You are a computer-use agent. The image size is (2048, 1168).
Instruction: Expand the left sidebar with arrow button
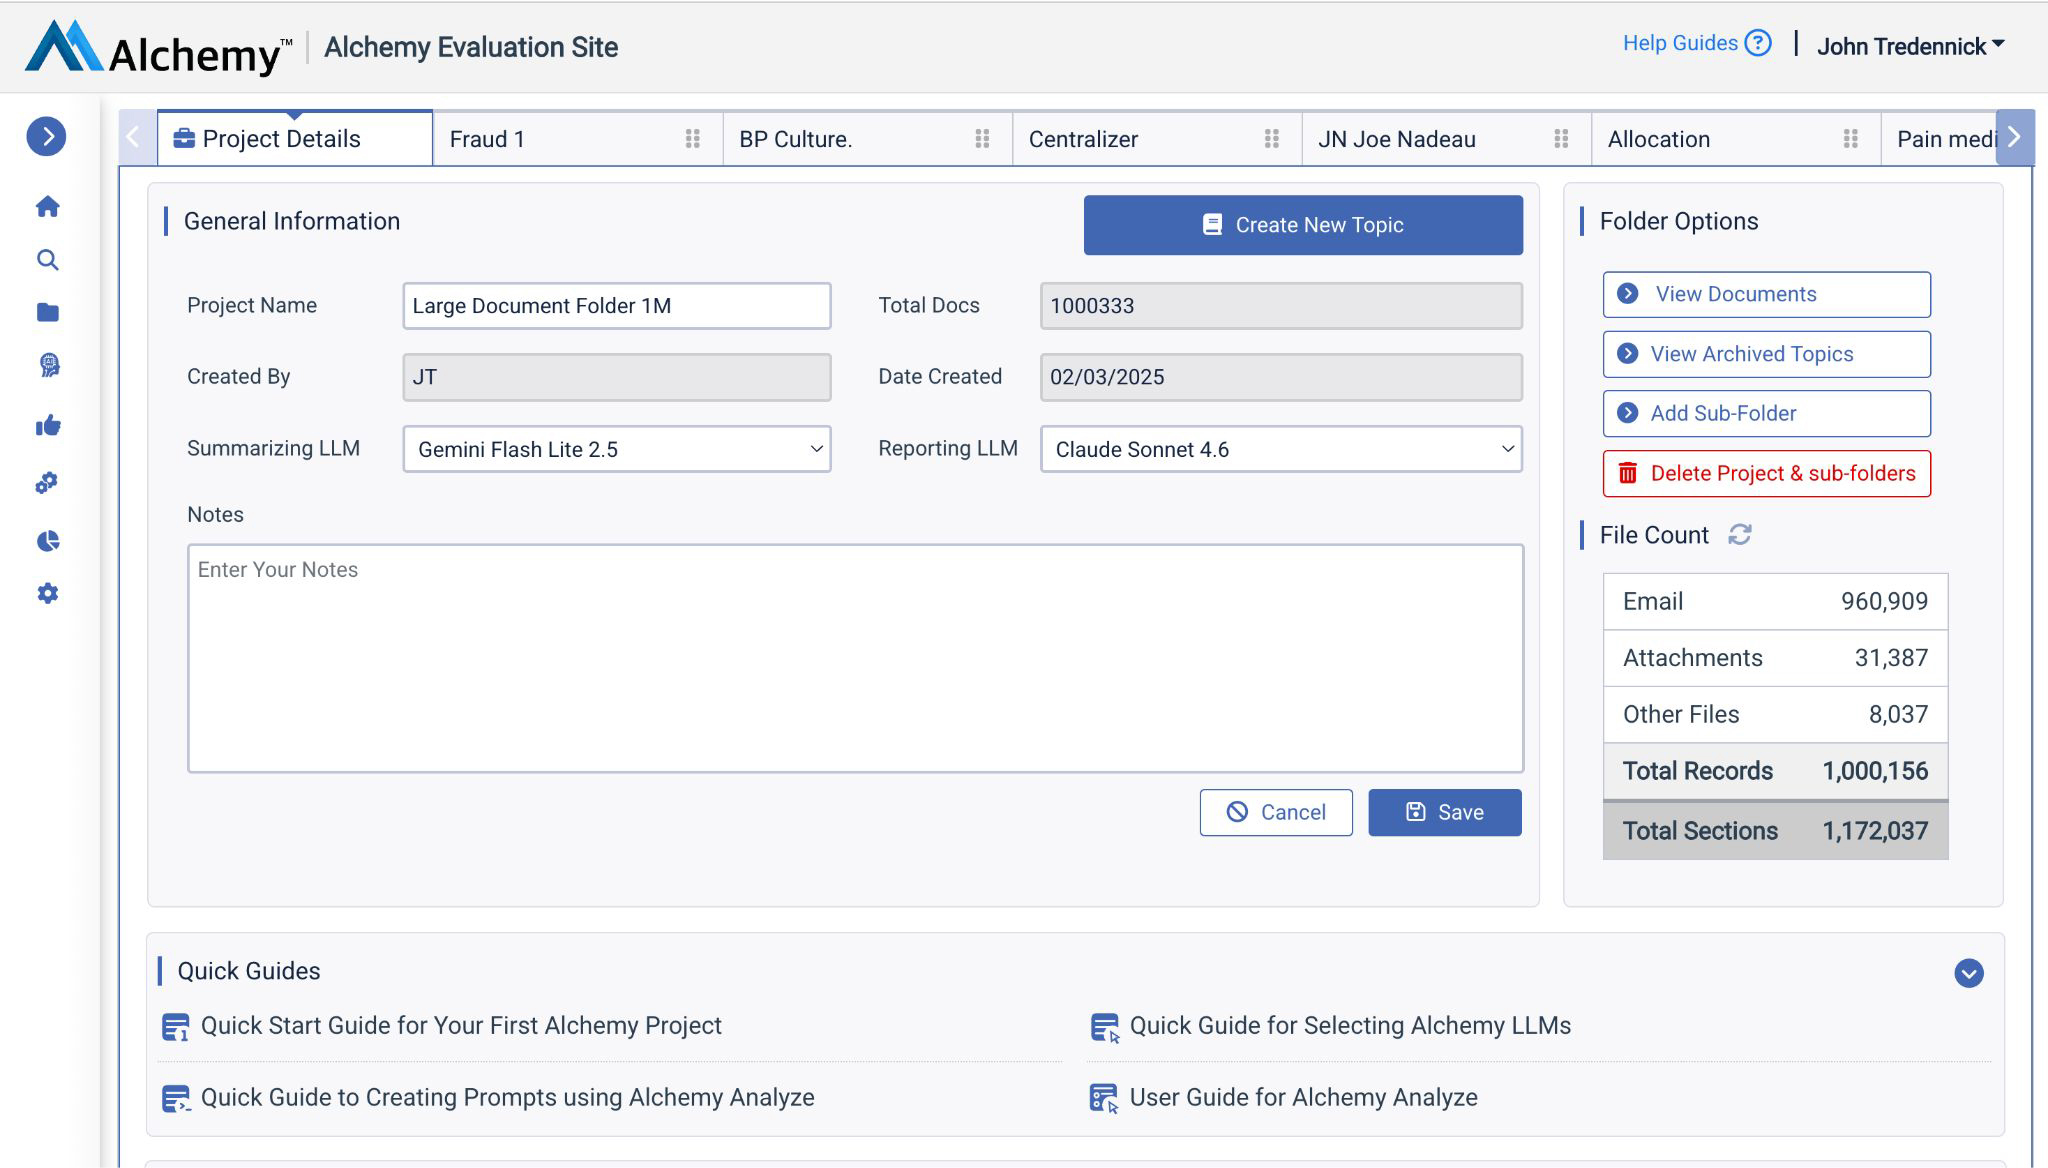pos(46,137)
